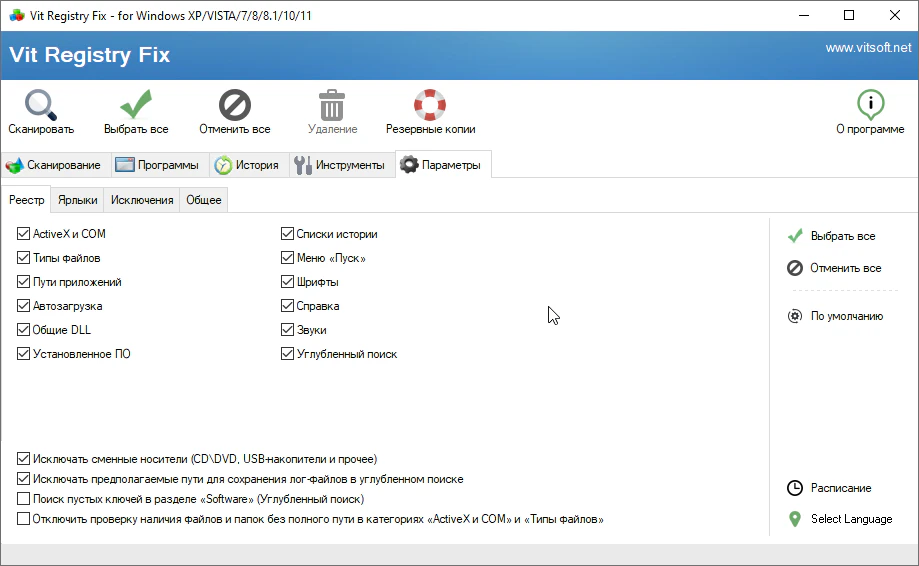The width and height of the screenshot is (919, 566).
Task: Click the Отменить все toolbar icon
Action: pos(235,105)
